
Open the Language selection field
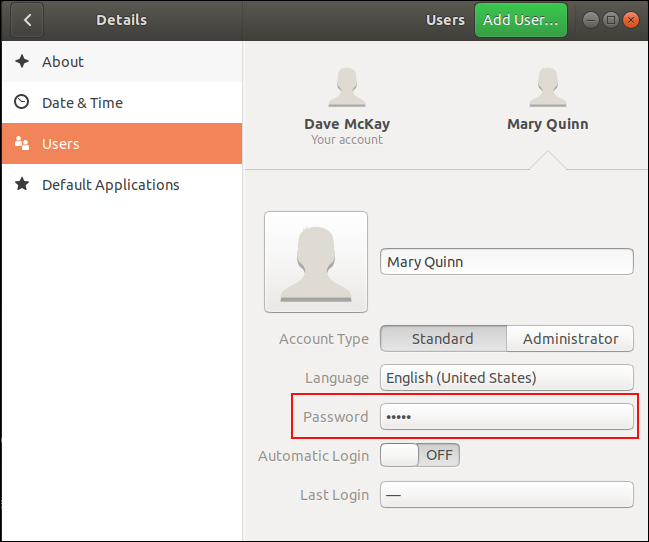tap(506, 378)
